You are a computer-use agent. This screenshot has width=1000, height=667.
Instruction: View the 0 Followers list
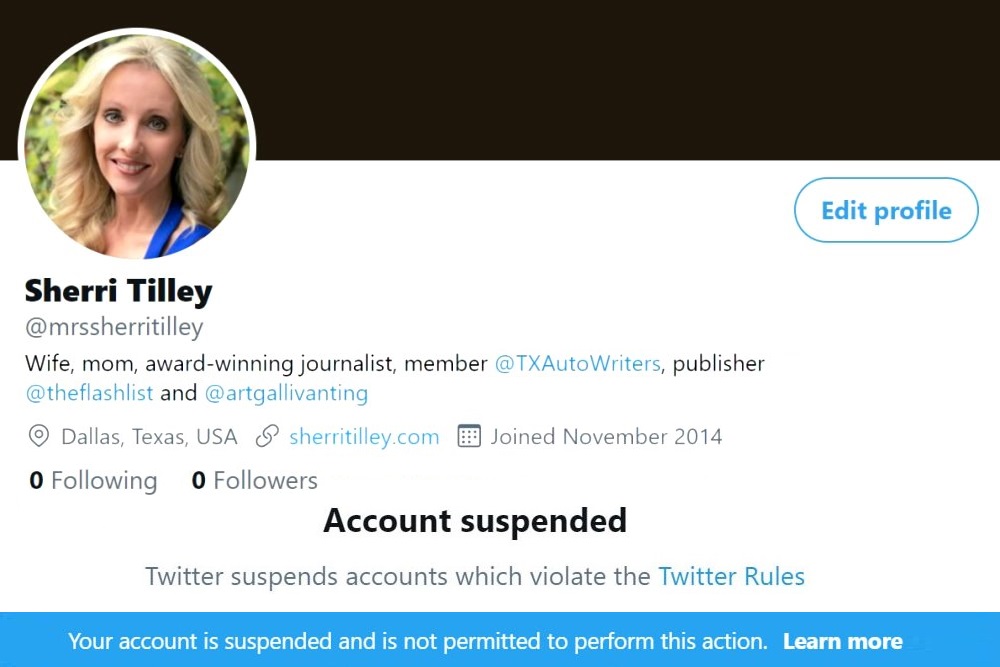255,481
